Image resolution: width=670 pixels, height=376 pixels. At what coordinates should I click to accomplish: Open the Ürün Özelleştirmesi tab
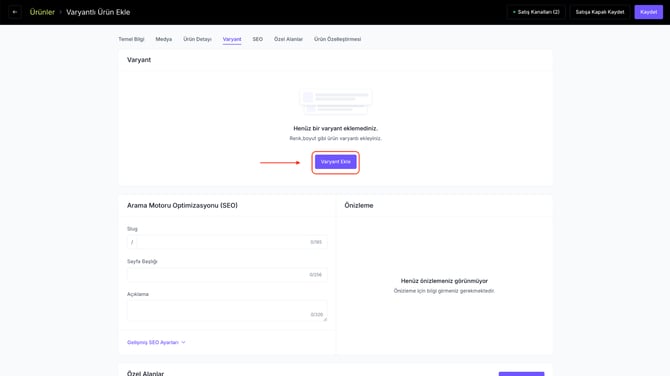[338, 39]
